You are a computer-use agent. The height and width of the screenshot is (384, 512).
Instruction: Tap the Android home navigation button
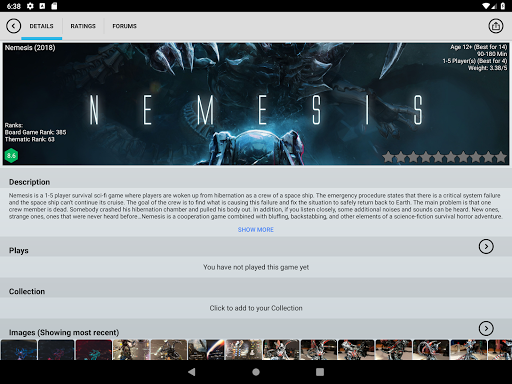coord(256,372)
